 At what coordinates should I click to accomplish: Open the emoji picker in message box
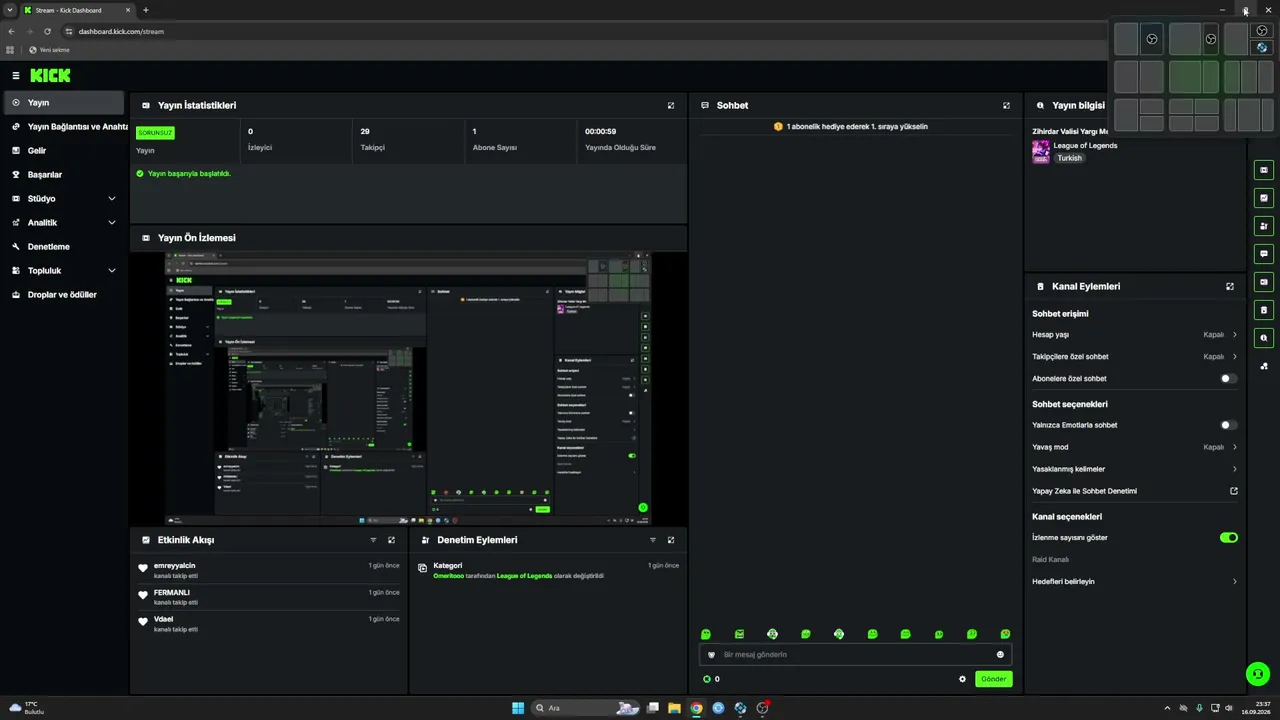click(x=1000, y=655)
